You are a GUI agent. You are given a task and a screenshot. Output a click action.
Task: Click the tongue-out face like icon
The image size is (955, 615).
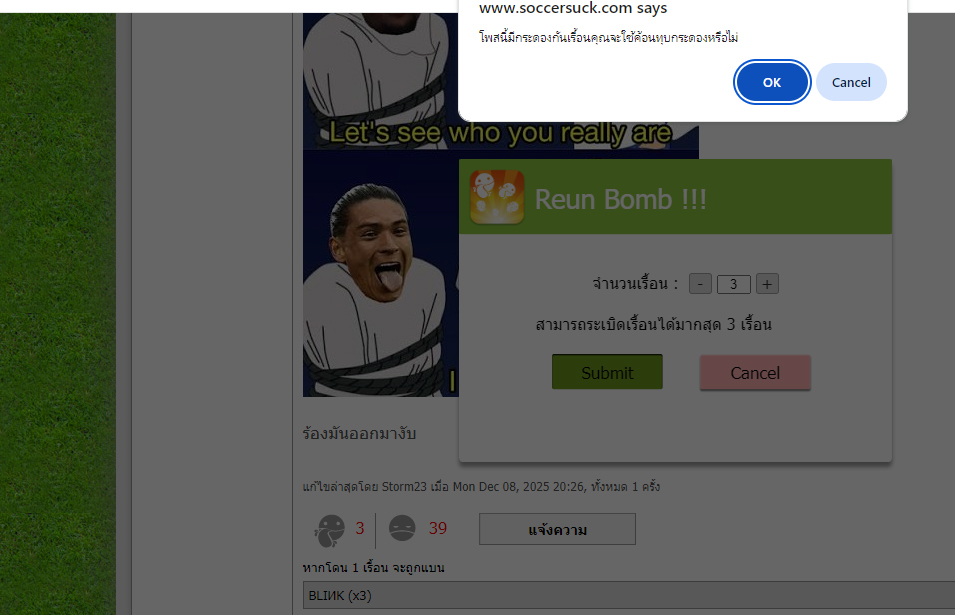click(329, 529)
